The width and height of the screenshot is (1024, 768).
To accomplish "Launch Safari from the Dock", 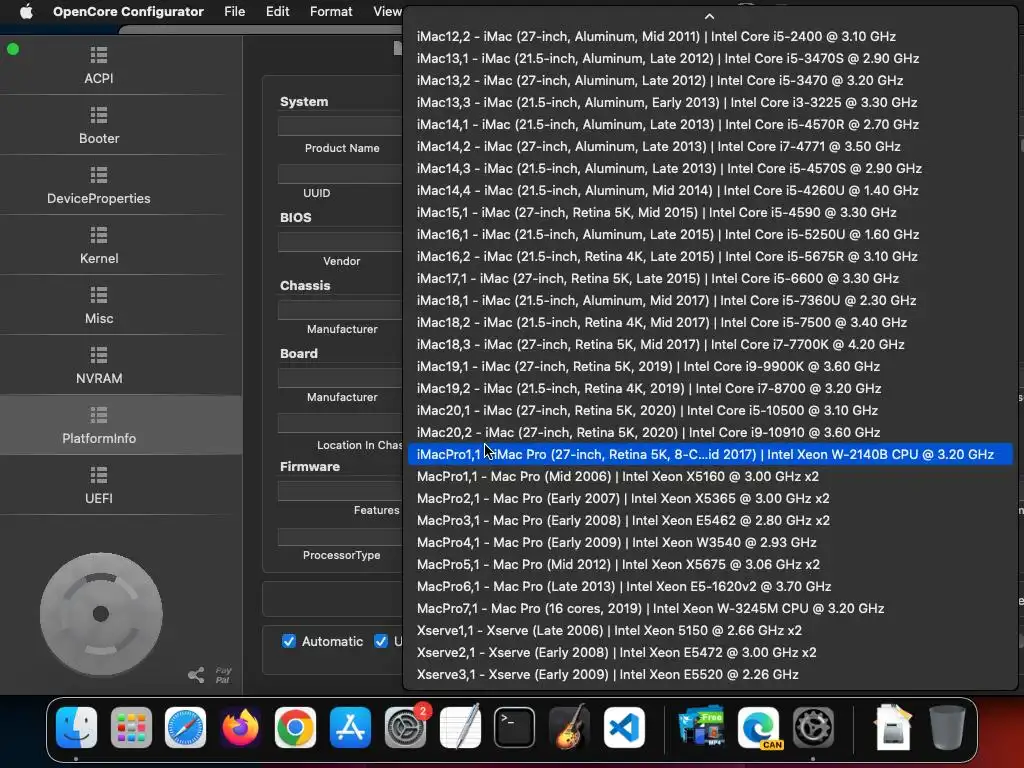I will pyautogui.click(x=185, y=727).
